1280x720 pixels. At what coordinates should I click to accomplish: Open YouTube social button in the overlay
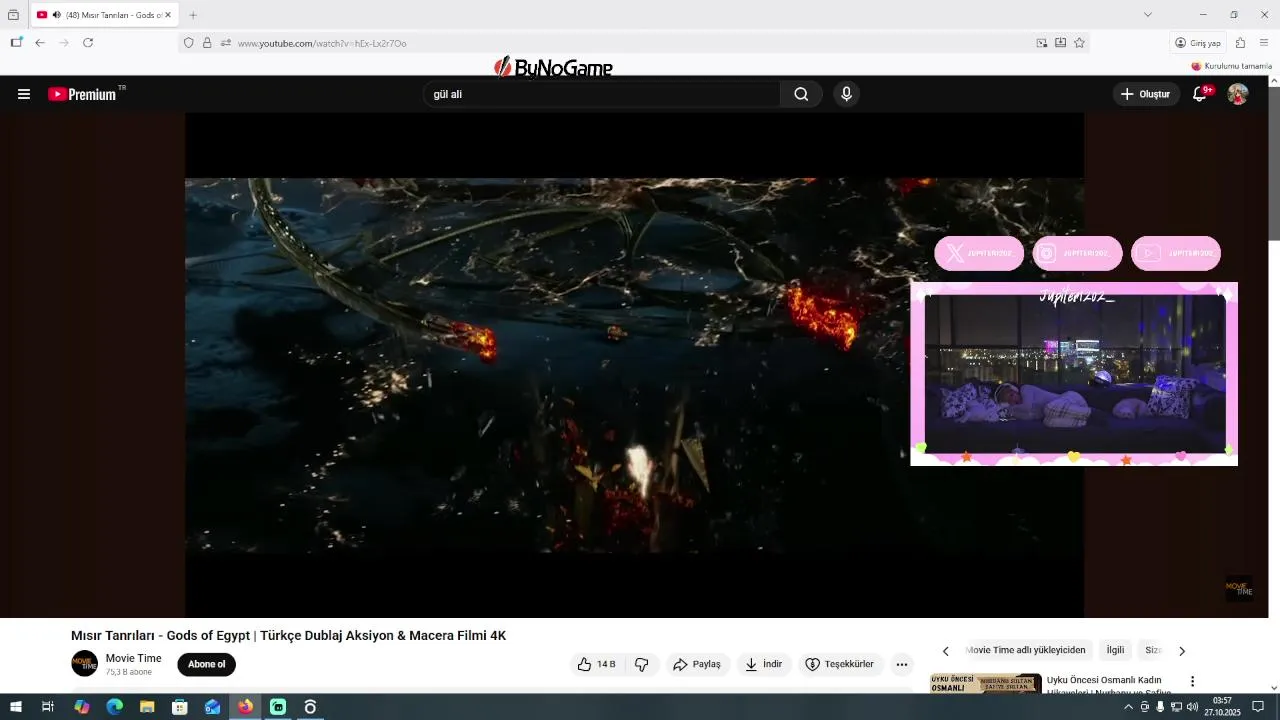(x=1176, y=253)
